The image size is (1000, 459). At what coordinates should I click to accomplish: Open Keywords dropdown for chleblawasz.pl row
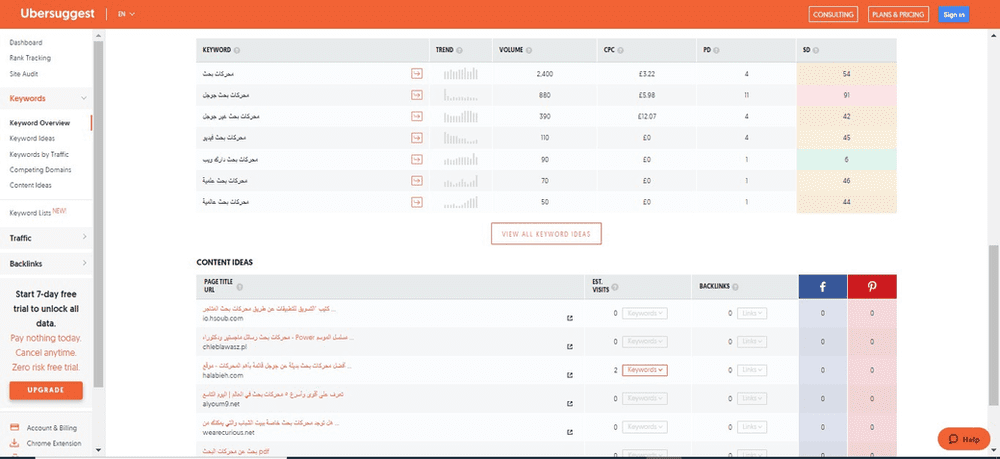point(645,342)
